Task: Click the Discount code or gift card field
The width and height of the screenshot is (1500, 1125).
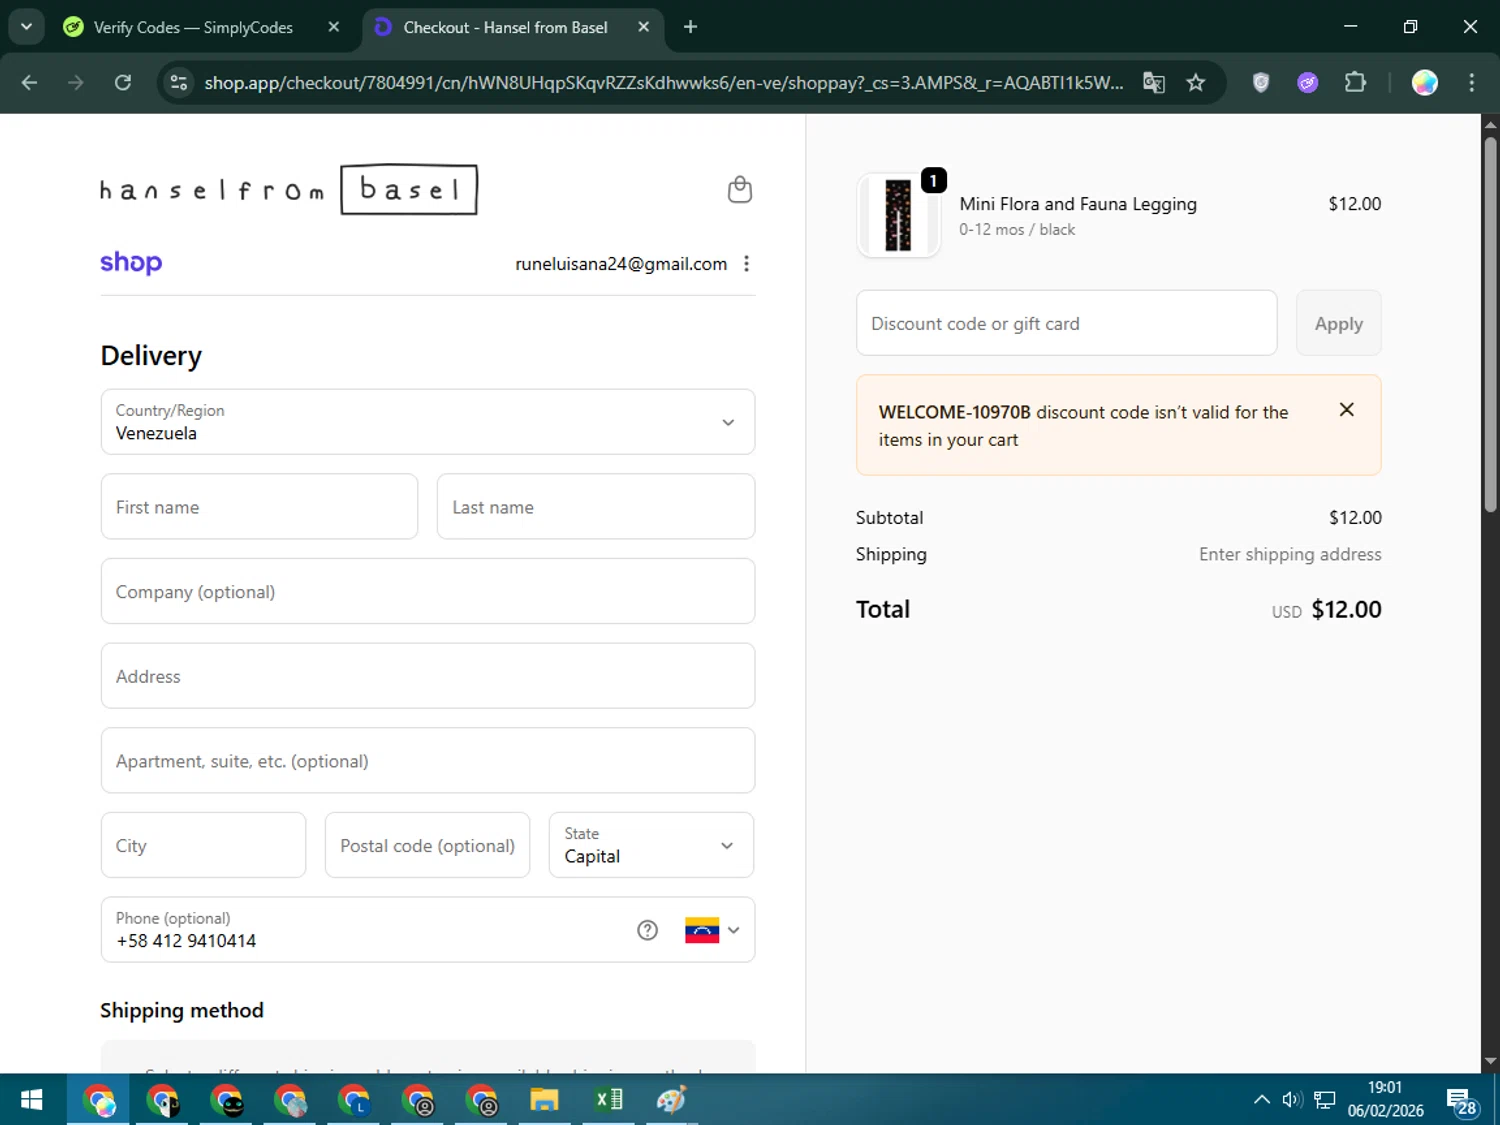Action: click(1067, 323)
